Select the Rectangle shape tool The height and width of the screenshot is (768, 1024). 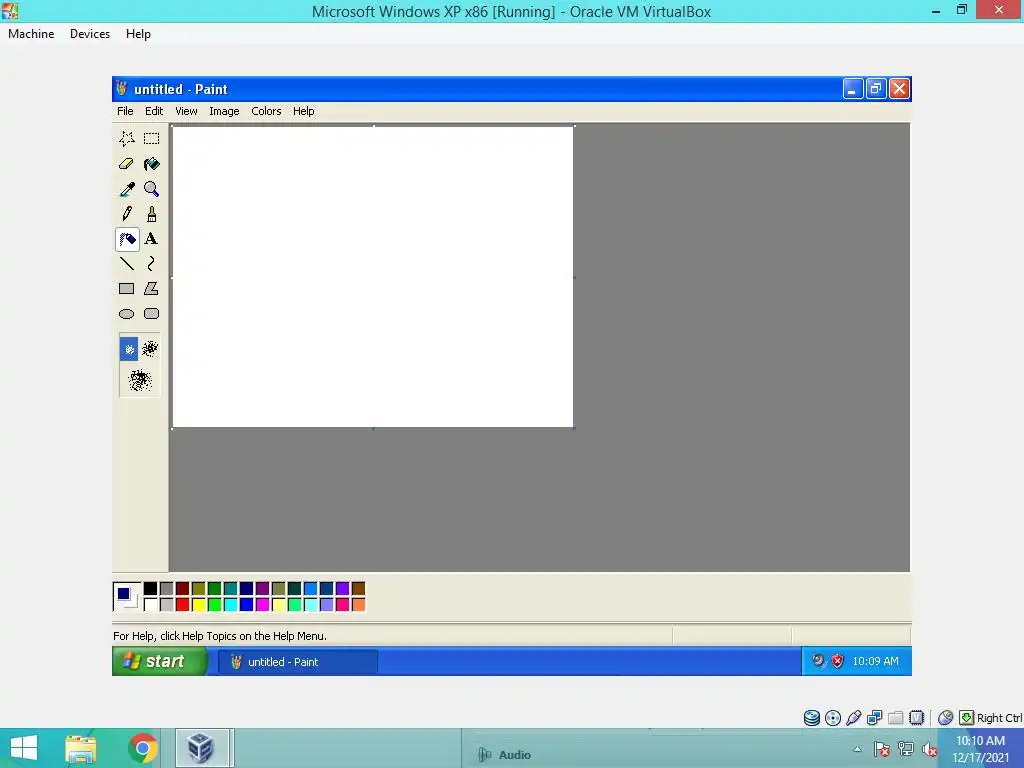coord(127,288)
